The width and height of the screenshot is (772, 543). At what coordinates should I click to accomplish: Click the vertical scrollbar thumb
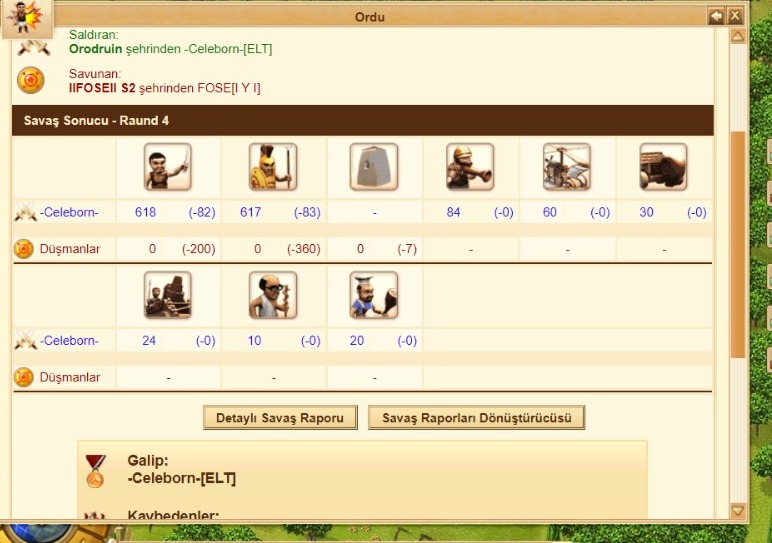(738, 245)
